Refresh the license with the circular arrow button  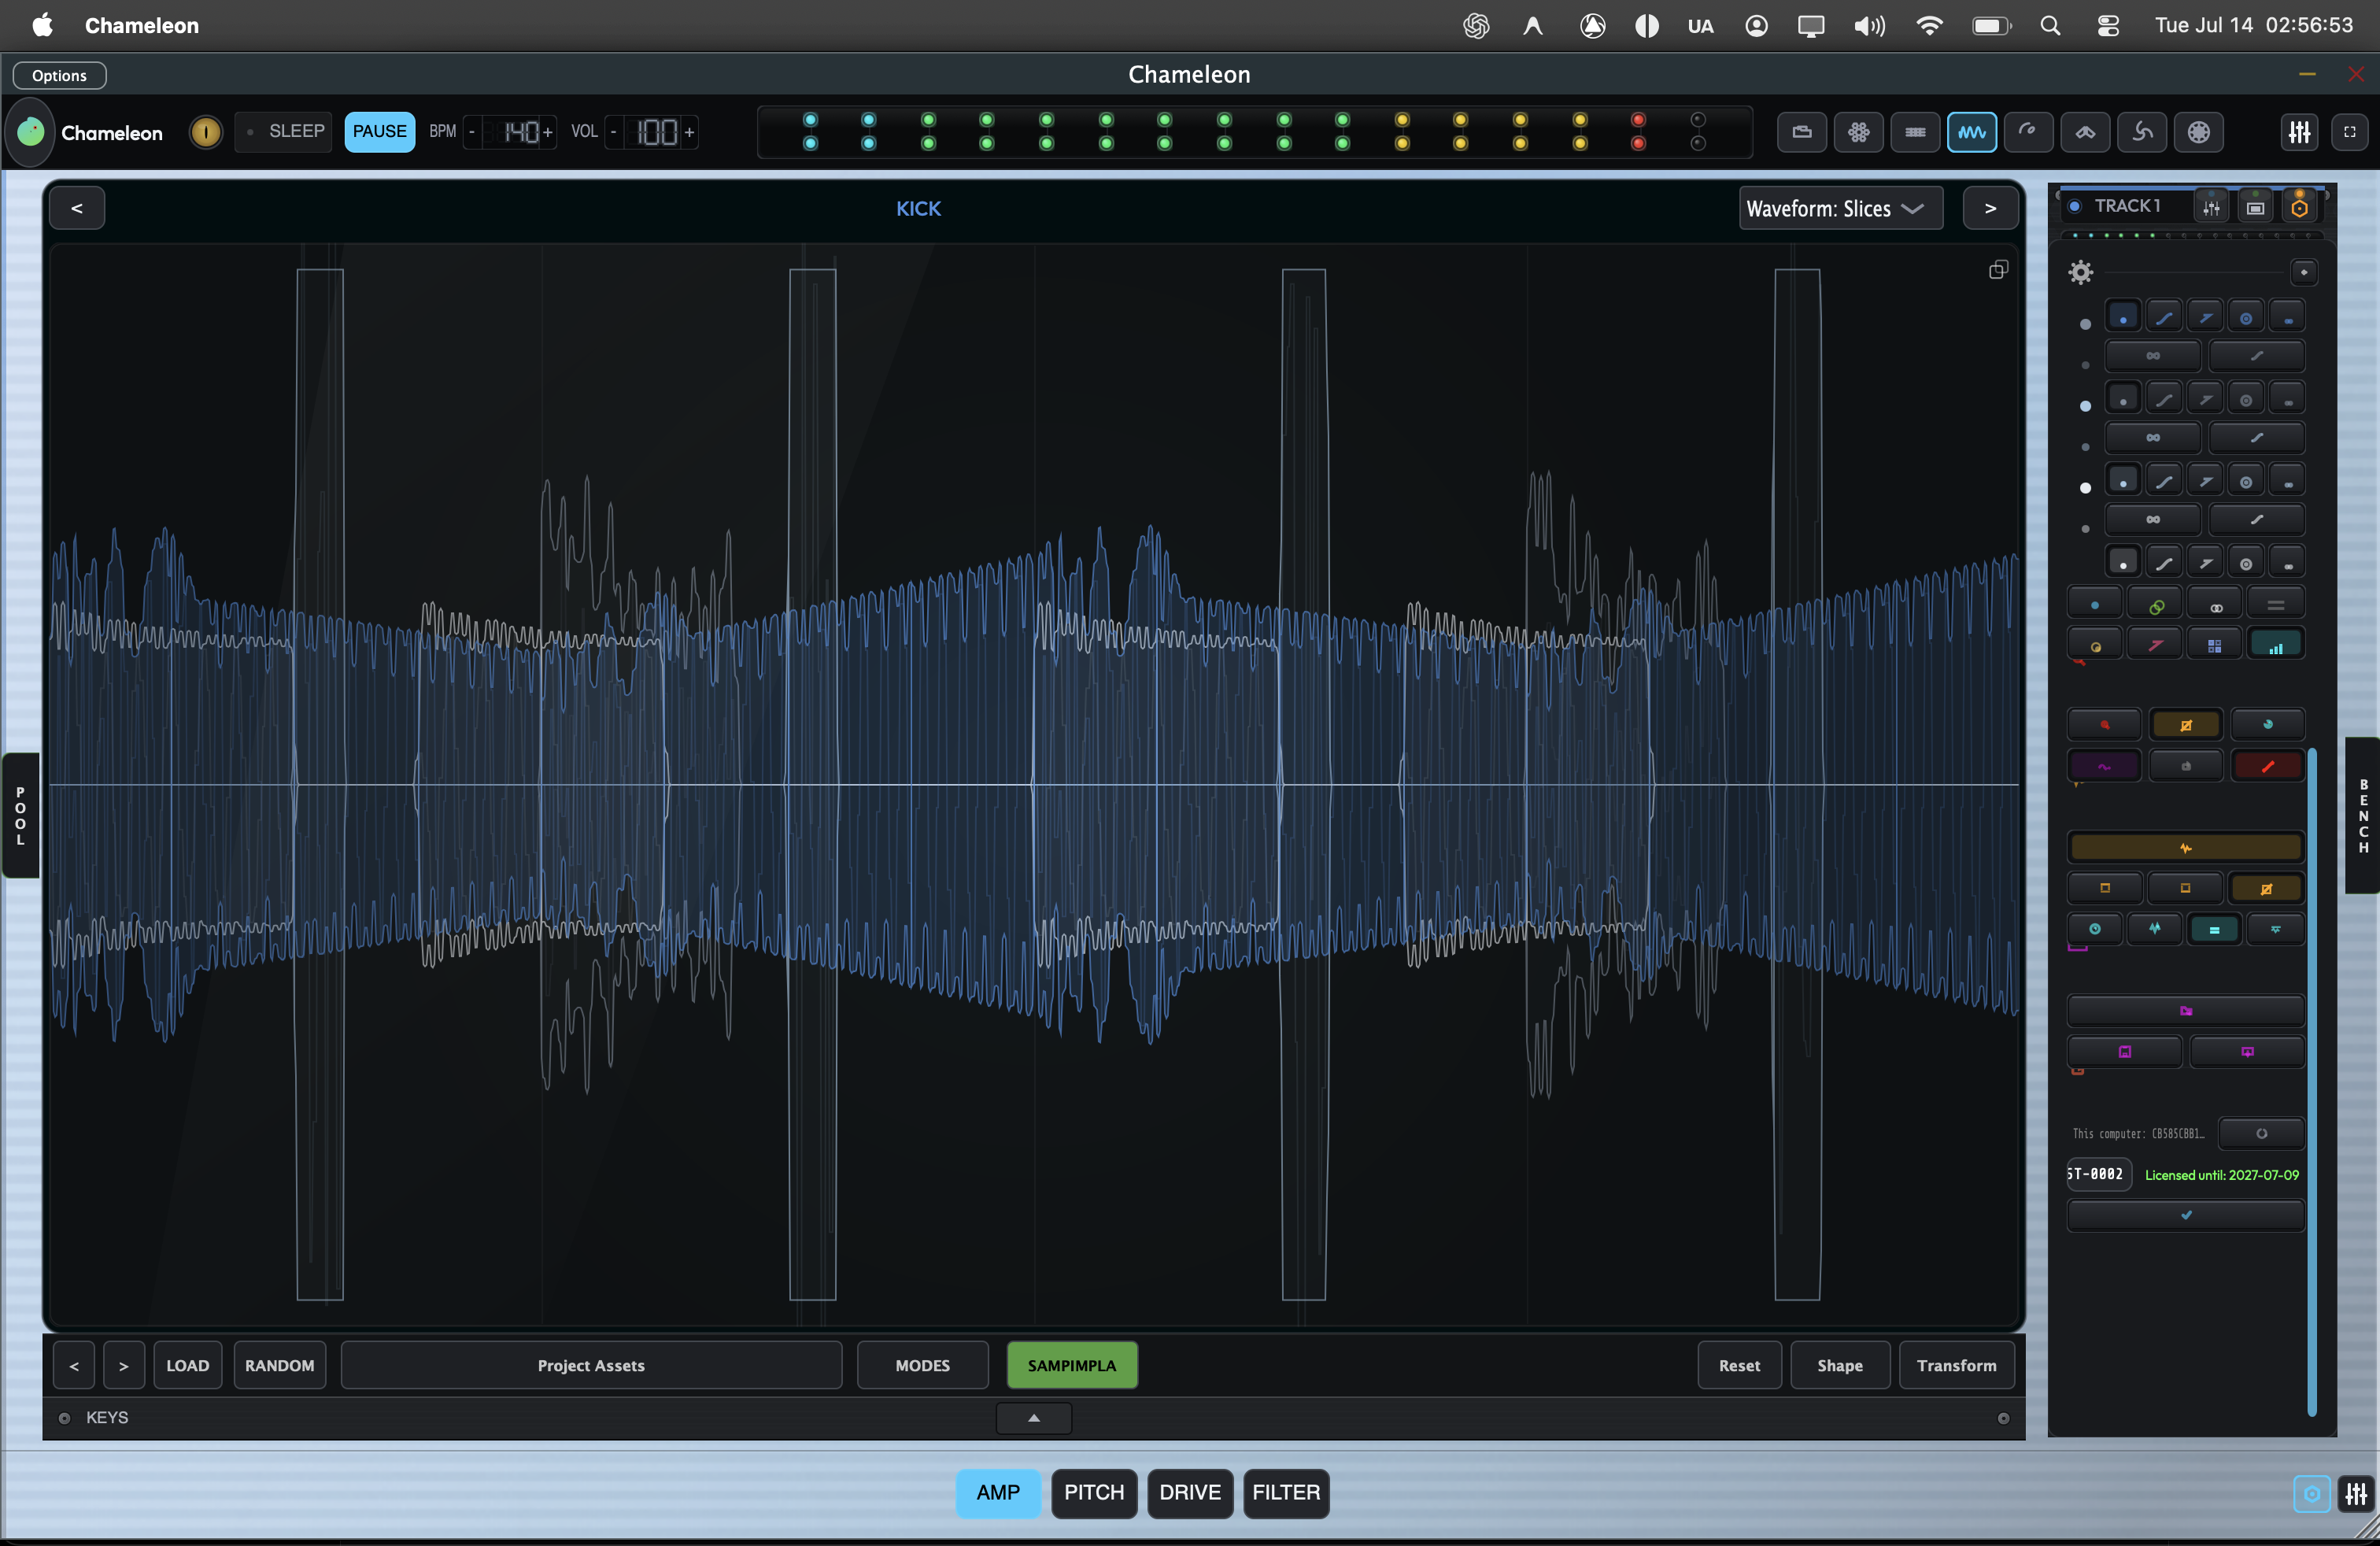click(x=2261, y=1134)
